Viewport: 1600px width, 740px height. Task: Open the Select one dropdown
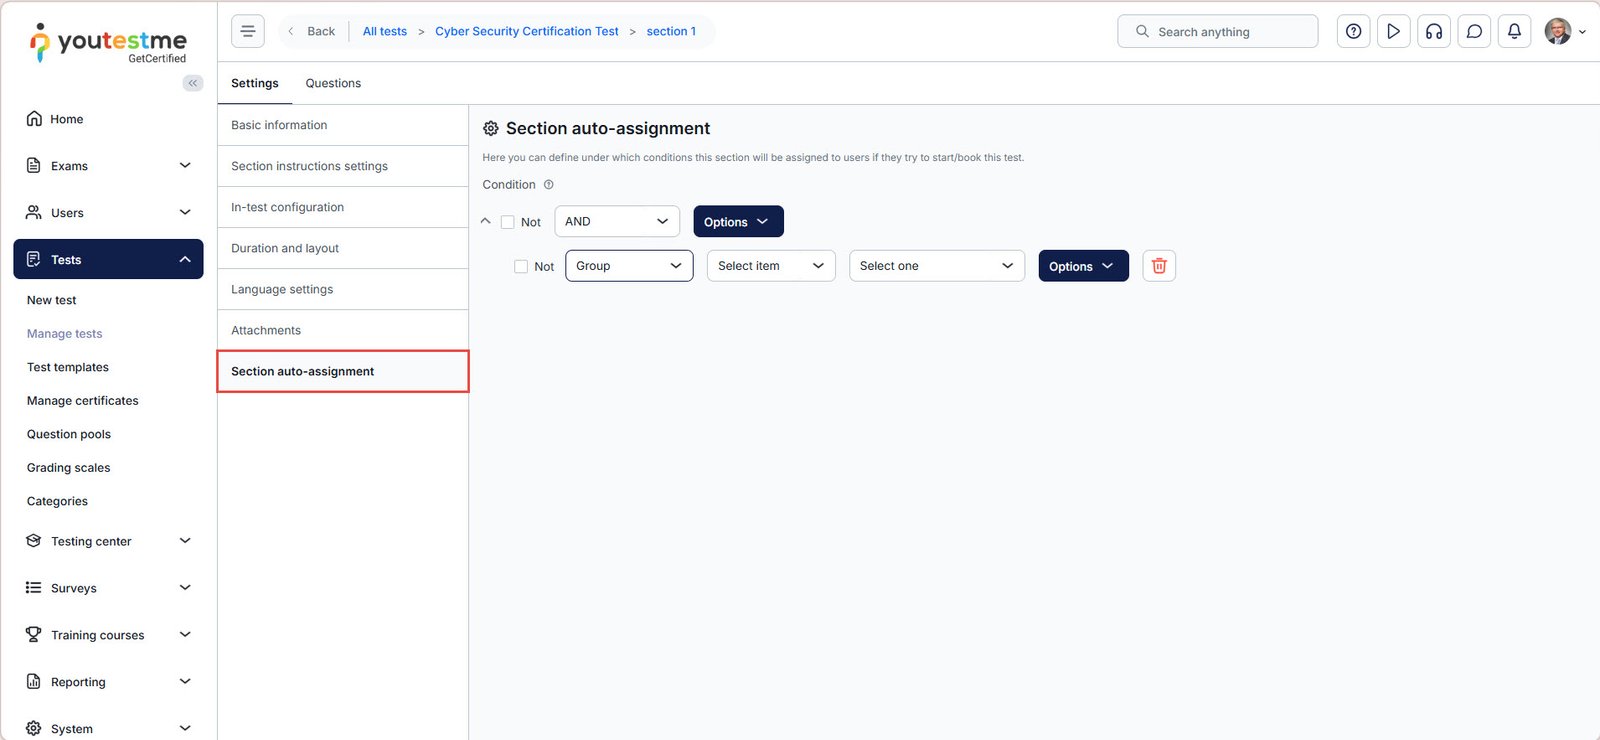[936, 266]
